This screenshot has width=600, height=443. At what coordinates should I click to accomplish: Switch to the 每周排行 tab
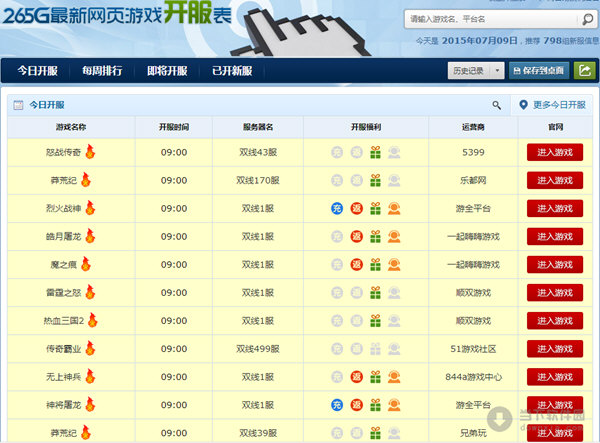[104, 71]
